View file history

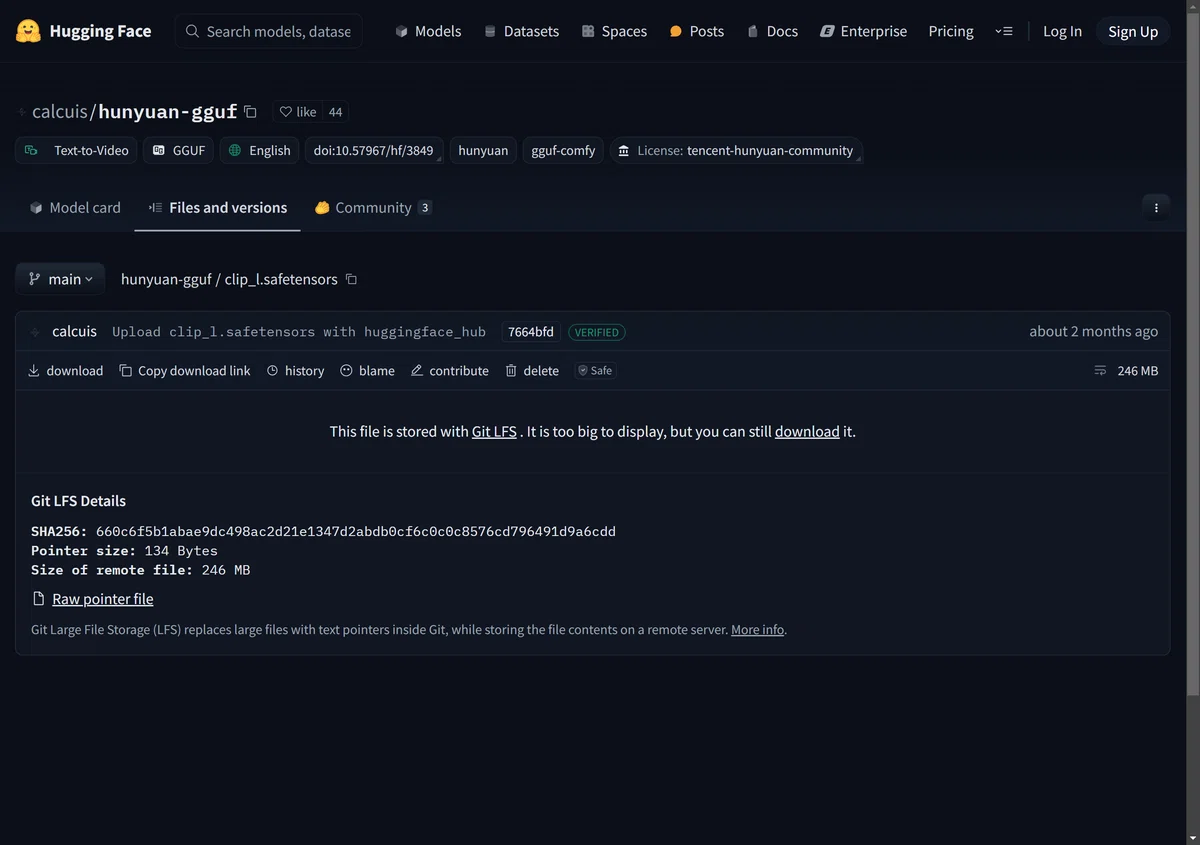click(295, 370)
